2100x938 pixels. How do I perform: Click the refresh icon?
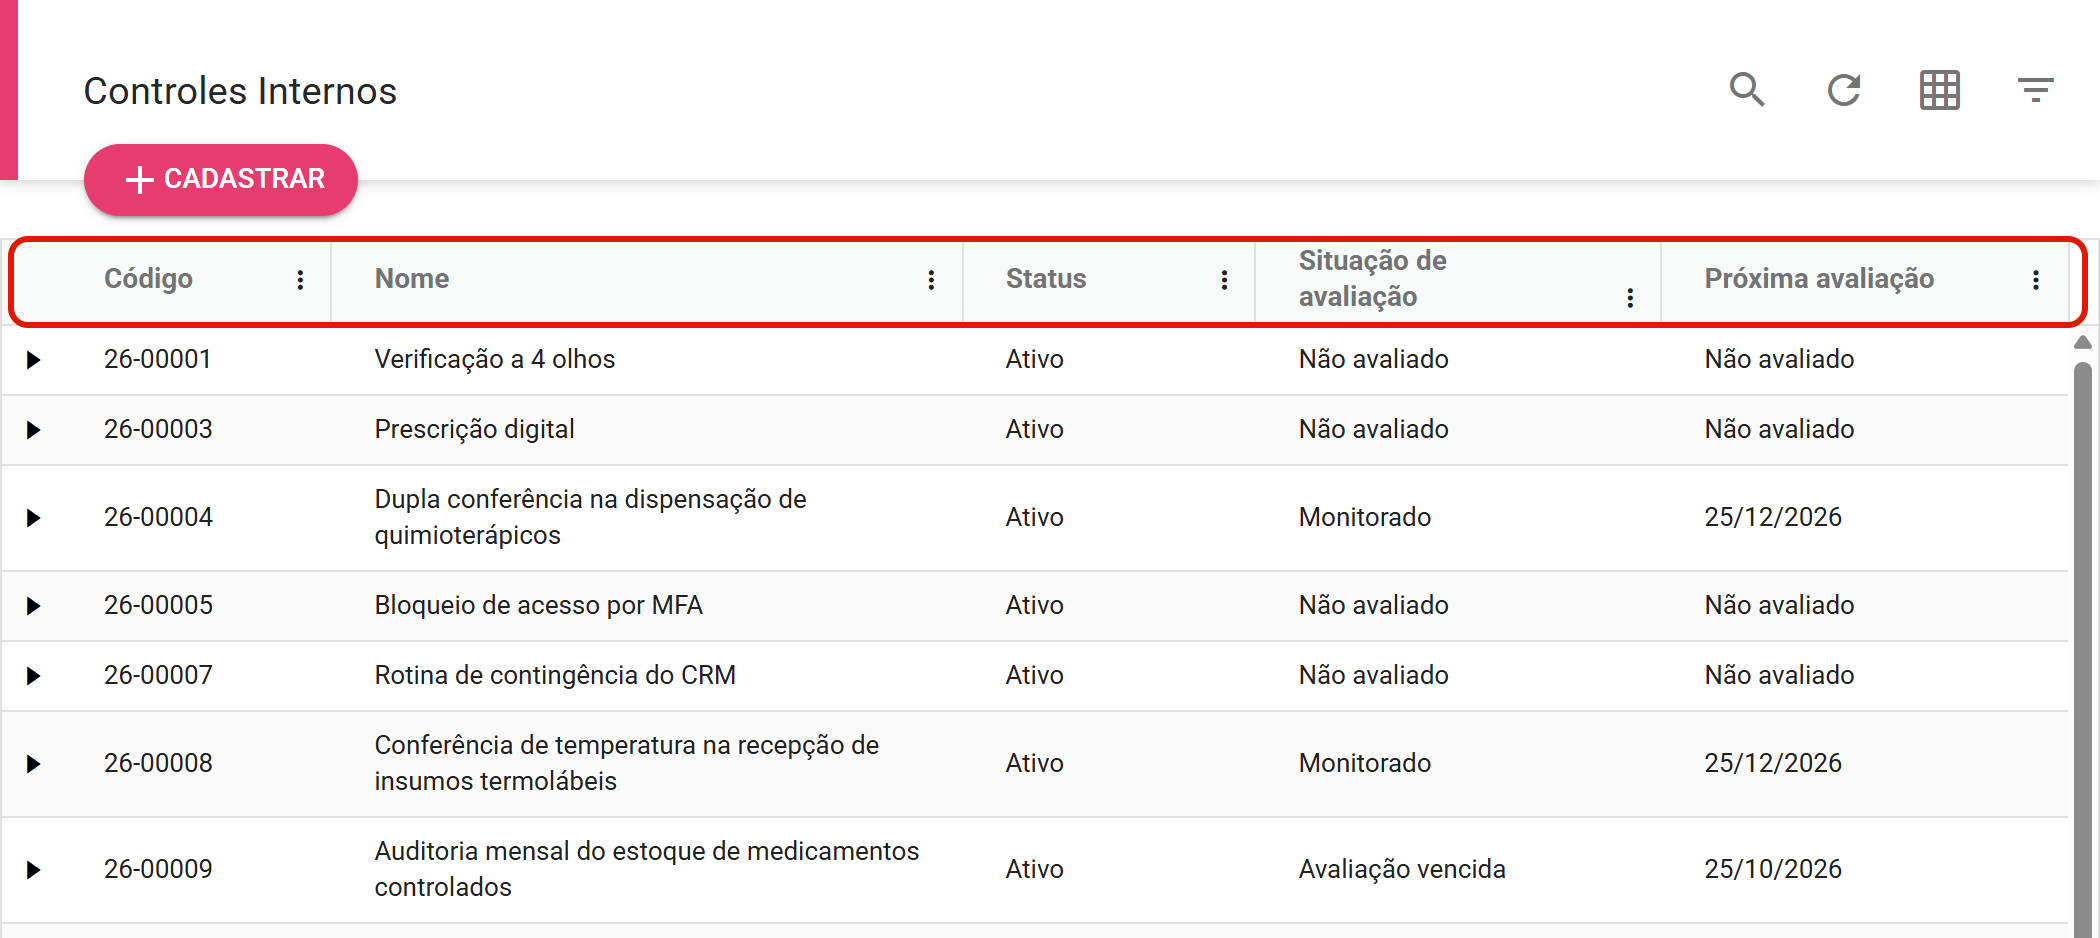click(x=1843, y=90)
